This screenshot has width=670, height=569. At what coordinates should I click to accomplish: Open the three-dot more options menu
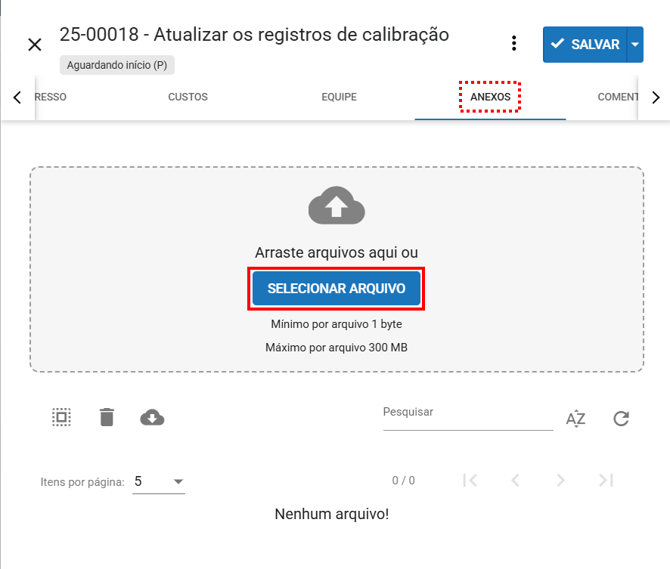coord(514,44)
